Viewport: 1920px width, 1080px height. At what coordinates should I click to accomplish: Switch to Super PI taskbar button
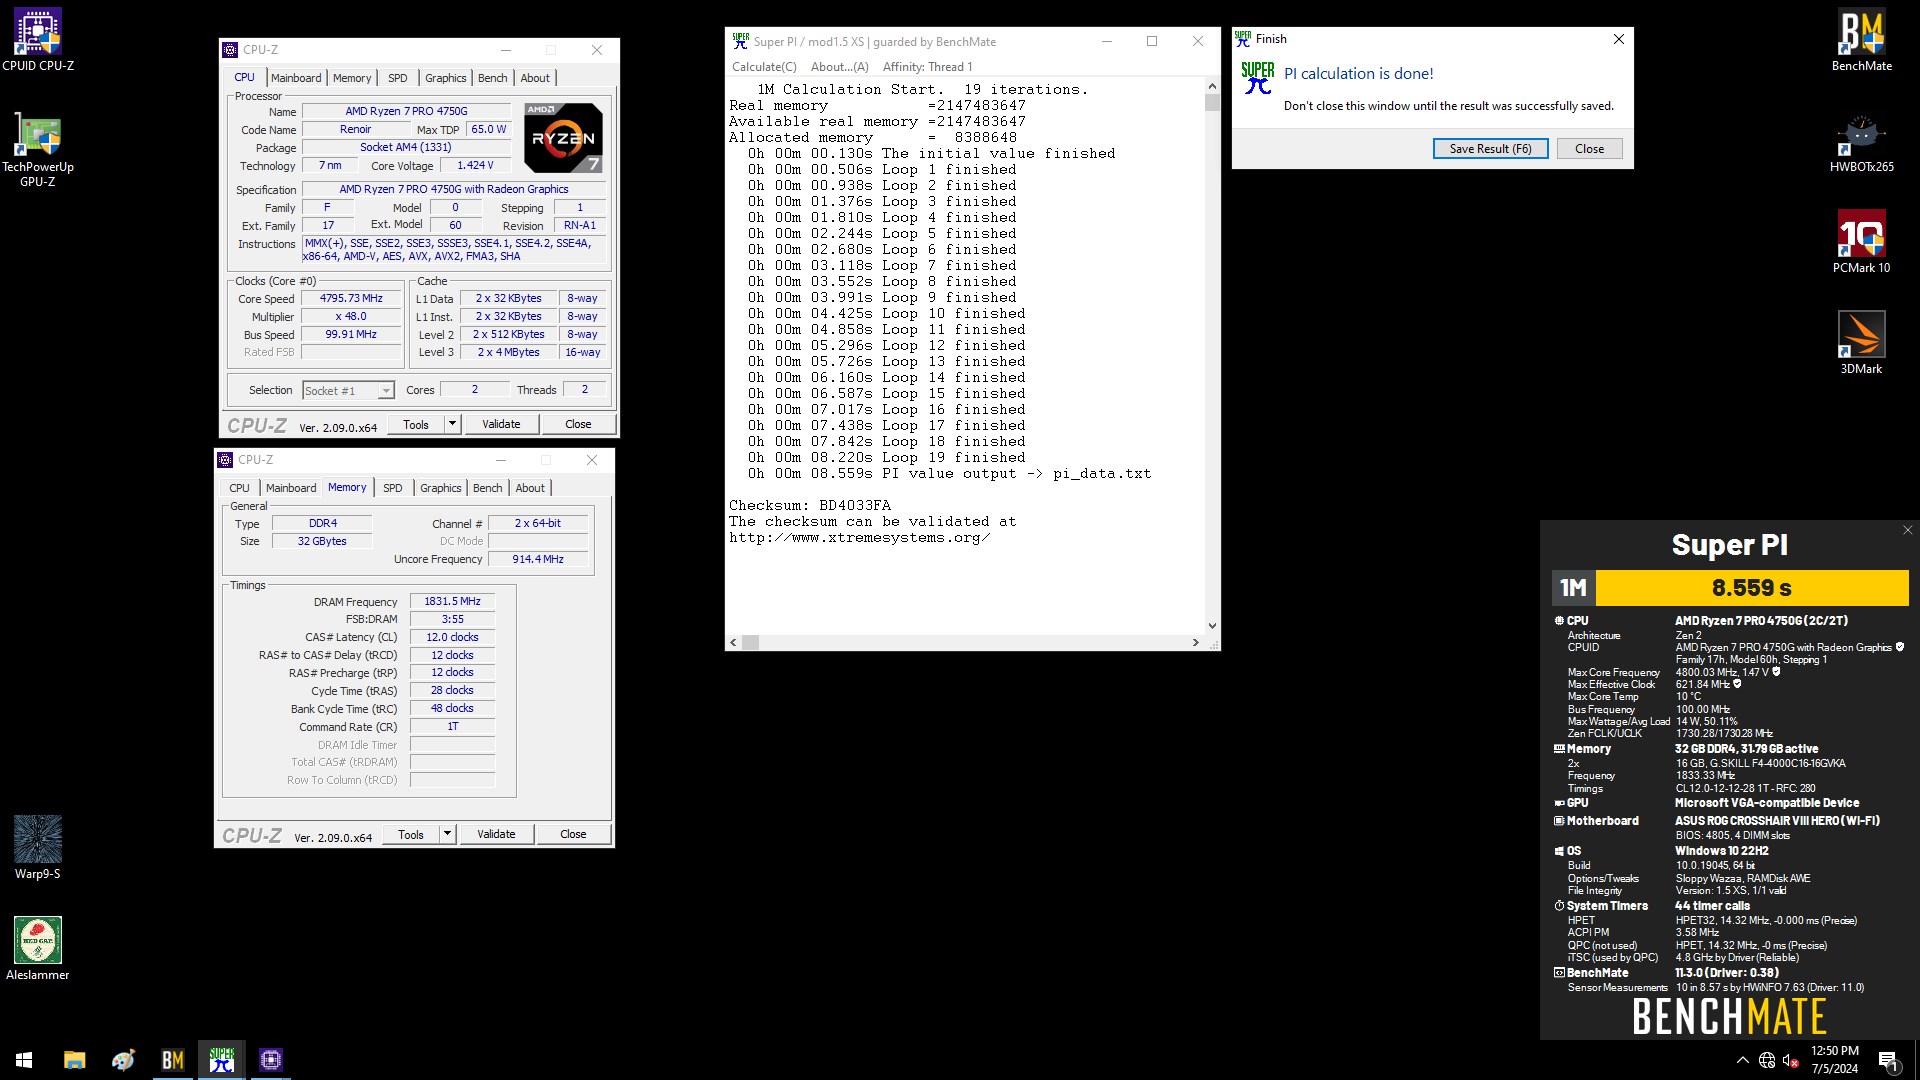click(221, 1060)
